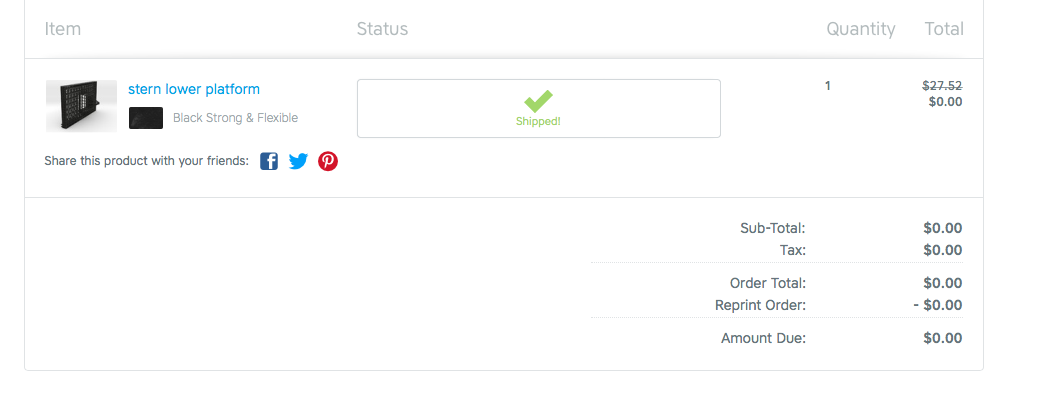Viewport: 1044px width, 402px height.
Task: Open the stern lower platform thumbnail
Action: coord(81,106)
